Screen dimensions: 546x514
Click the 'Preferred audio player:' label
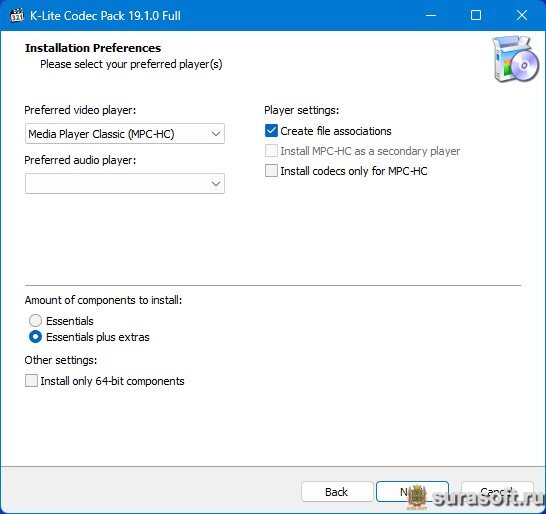point(80,160)
